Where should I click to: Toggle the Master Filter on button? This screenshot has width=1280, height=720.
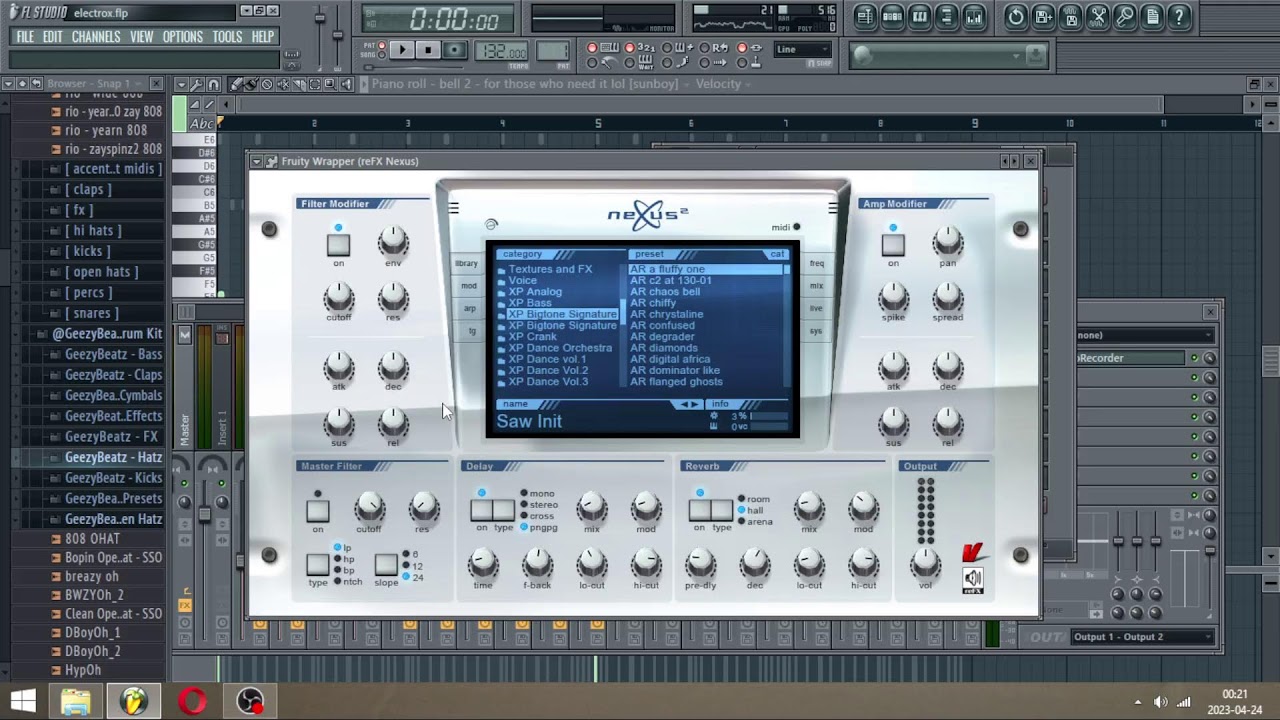317,511
